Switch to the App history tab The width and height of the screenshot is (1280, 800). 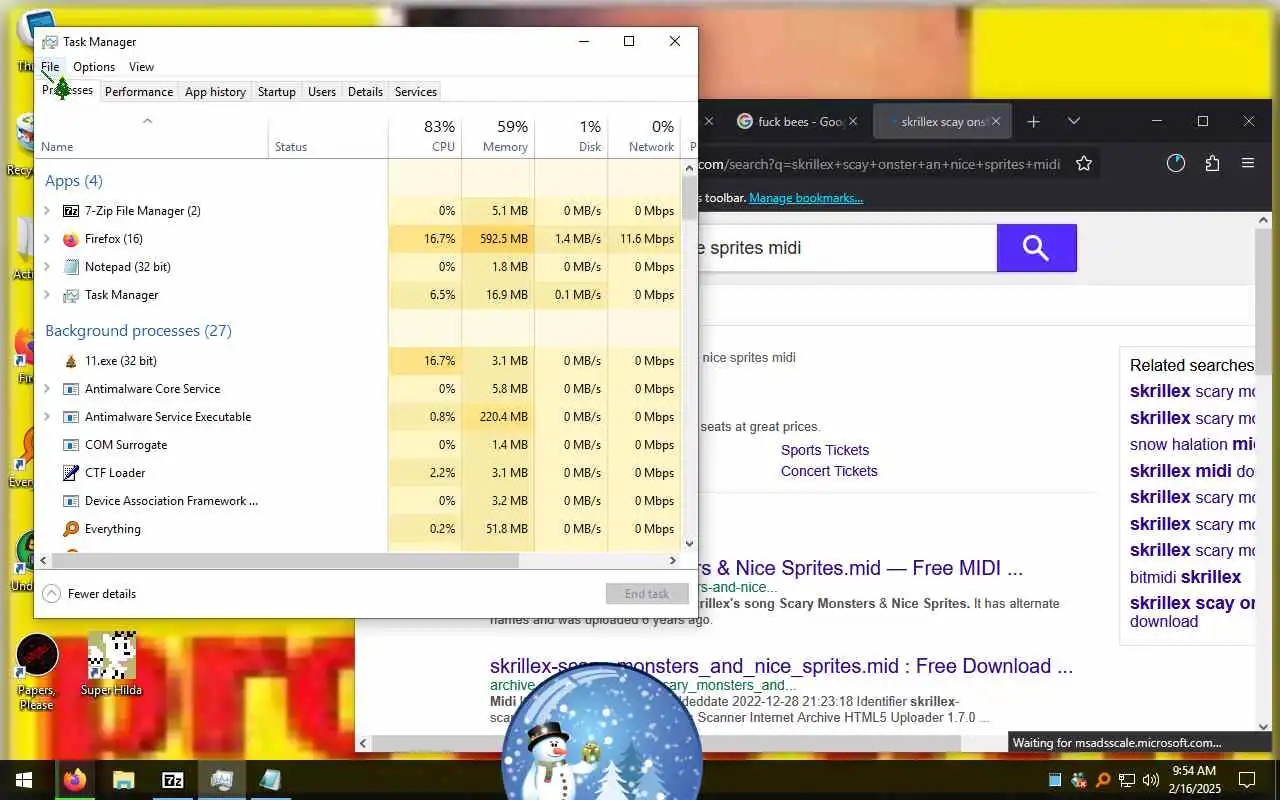tap(215, 91)
